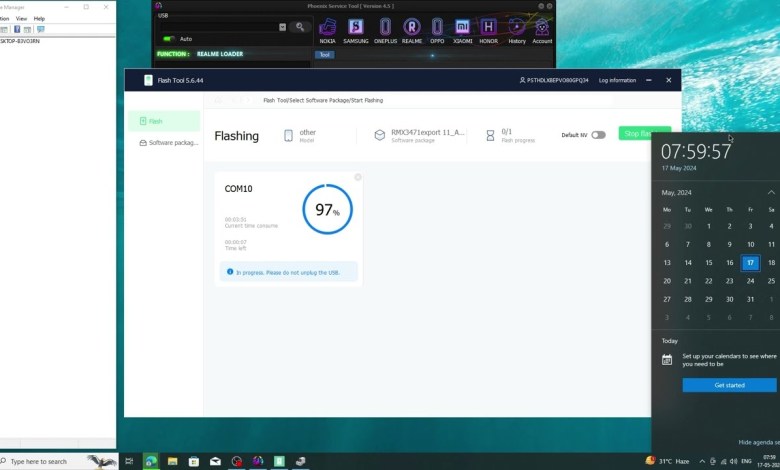Select 1 under We in the calendar
Viewport: 780px width, 470px height.
click(x=708, y=226)
